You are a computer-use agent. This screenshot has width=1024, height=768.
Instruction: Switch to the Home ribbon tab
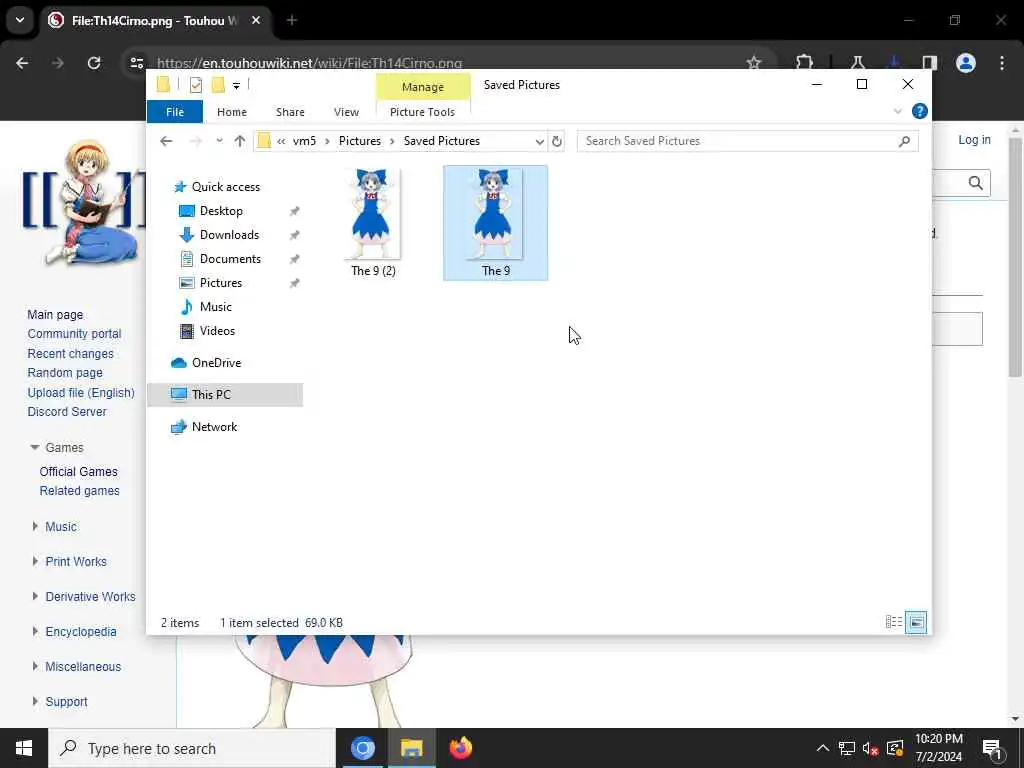click(232, 112)
